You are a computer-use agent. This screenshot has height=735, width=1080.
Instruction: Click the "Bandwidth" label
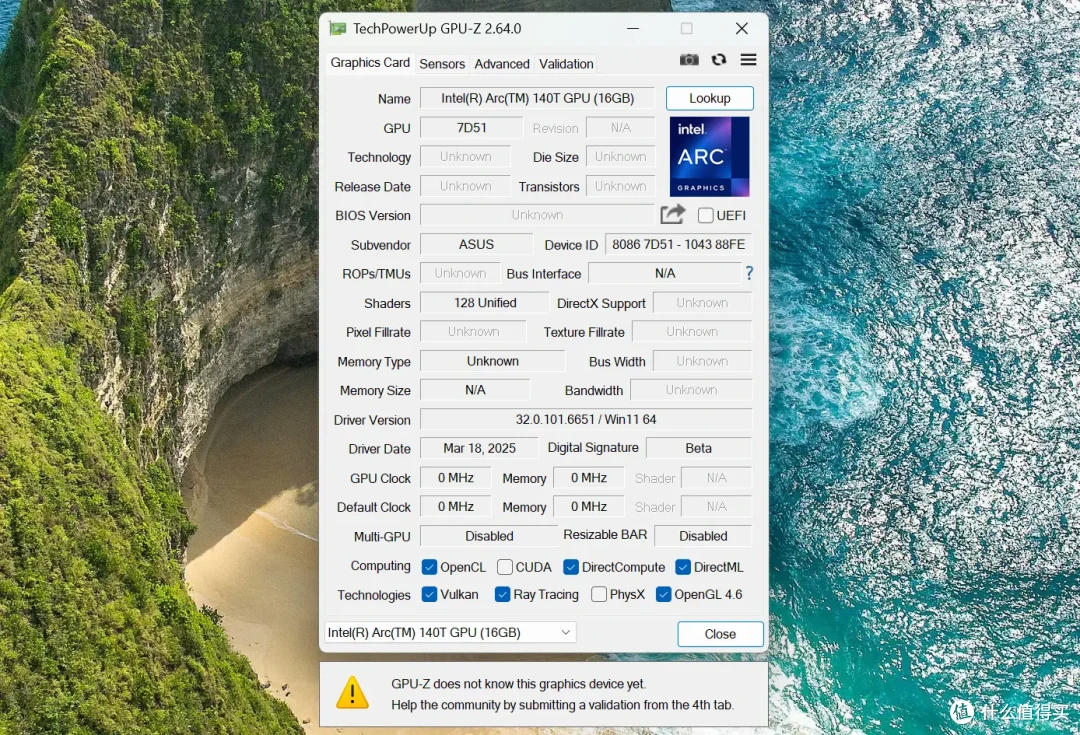coord(594,391)
